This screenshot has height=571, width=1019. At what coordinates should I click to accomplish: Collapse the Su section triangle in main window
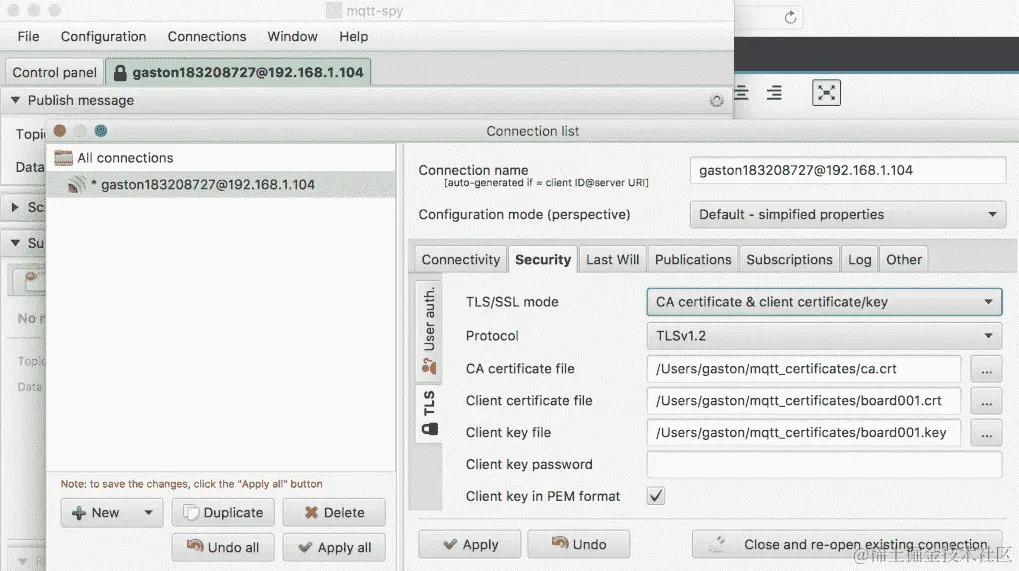coord(15,243)
